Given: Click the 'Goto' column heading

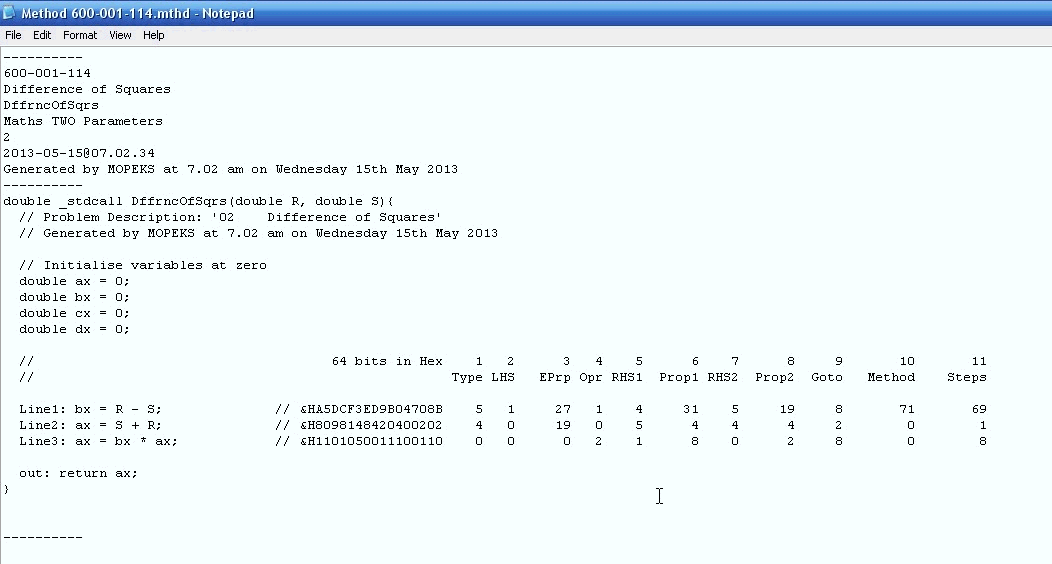Looking at the screenshot, I should point(827,378).
